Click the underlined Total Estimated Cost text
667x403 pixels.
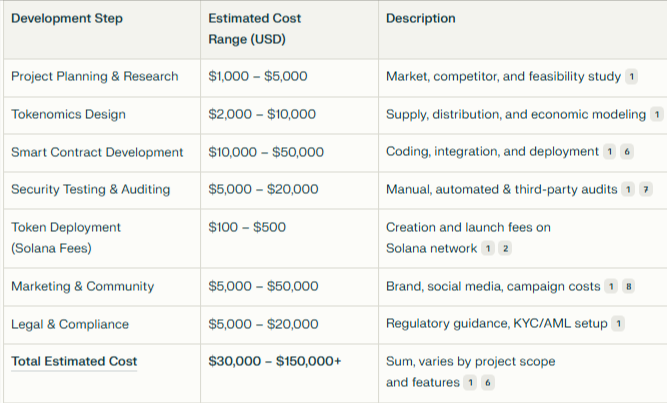74,361
